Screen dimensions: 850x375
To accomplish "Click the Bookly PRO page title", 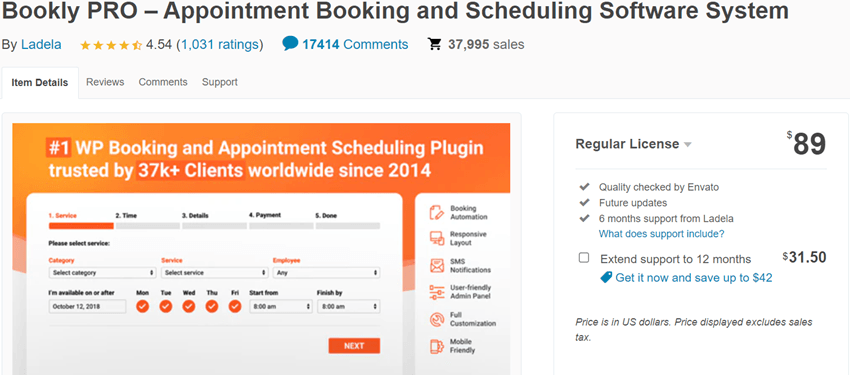I will [x=395, y=10].
